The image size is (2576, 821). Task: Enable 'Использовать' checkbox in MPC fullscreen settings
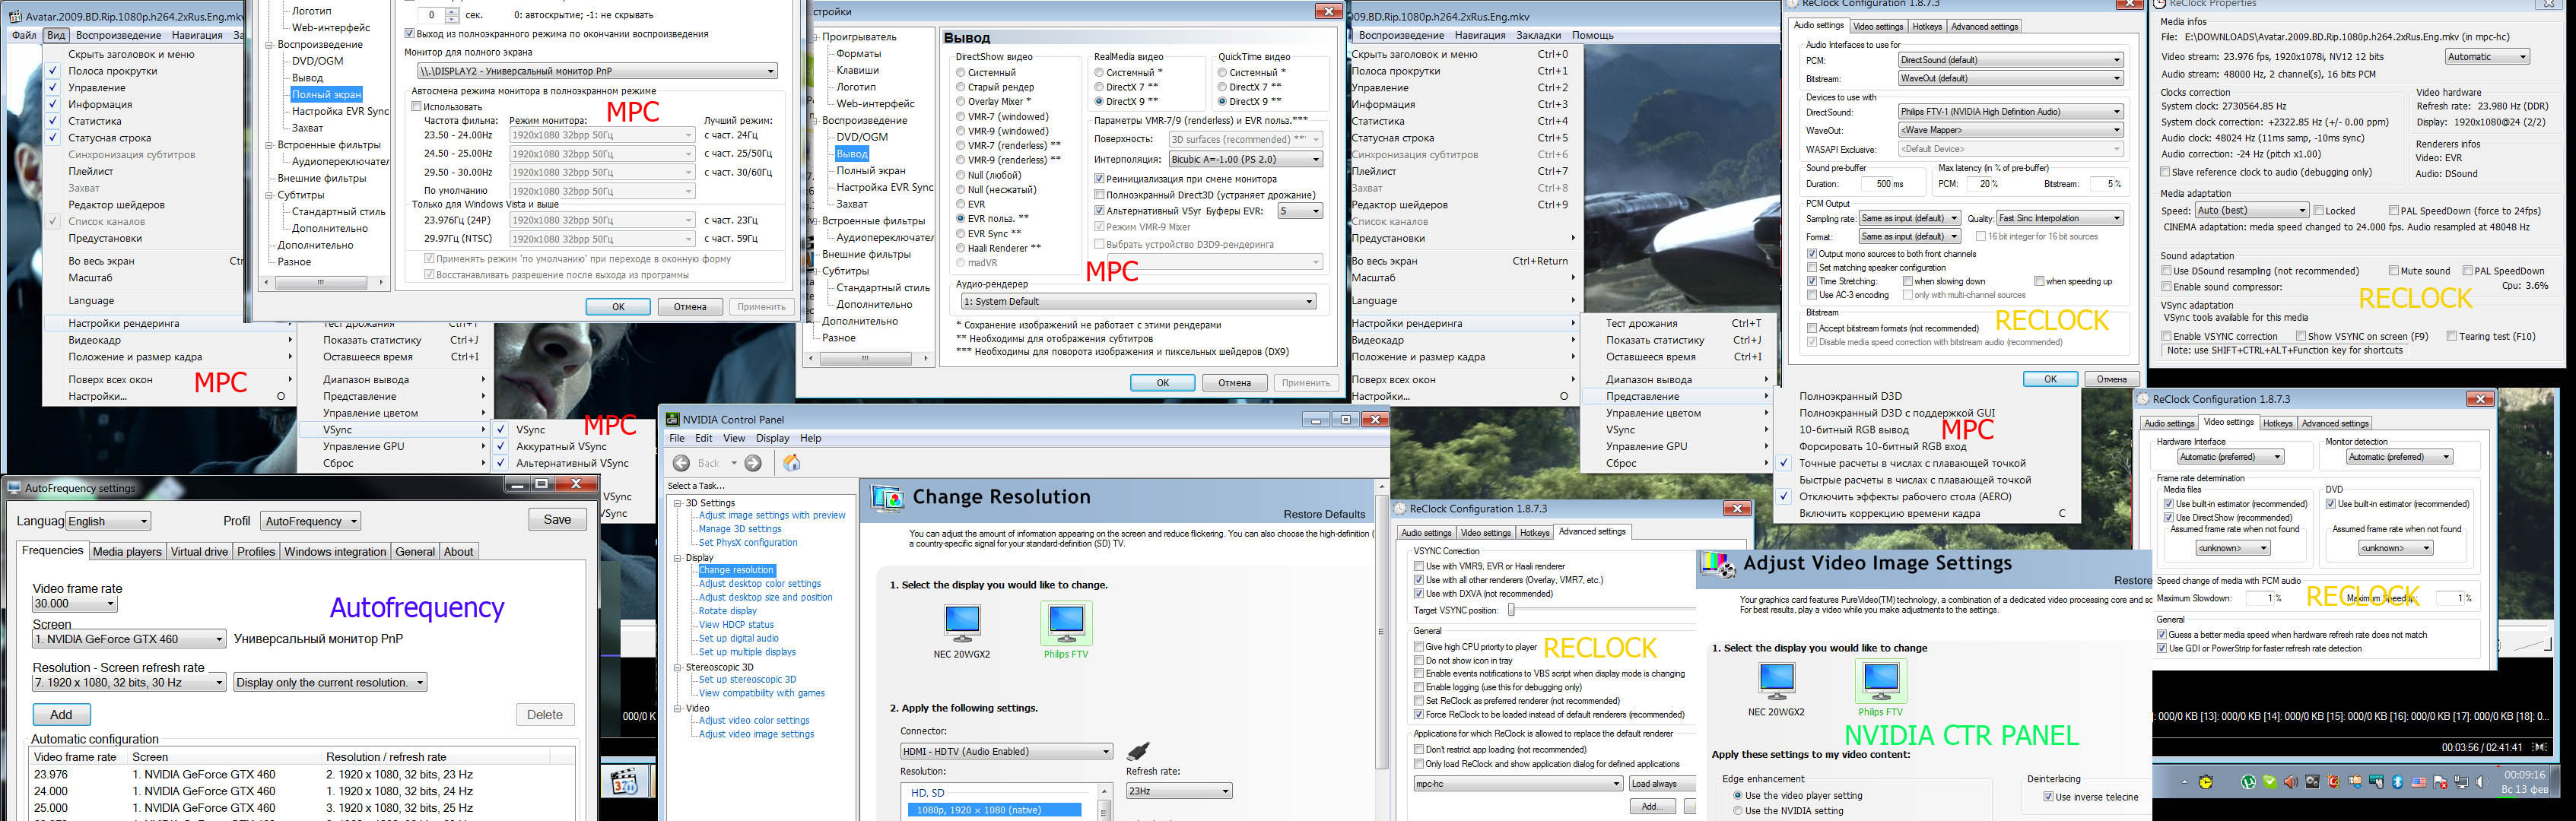point(417,106)
